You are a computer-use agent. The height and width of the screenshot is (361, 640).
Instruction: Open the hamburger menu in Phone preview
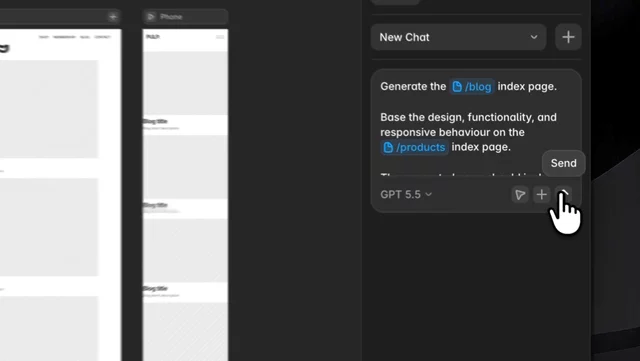coord(220,37)
